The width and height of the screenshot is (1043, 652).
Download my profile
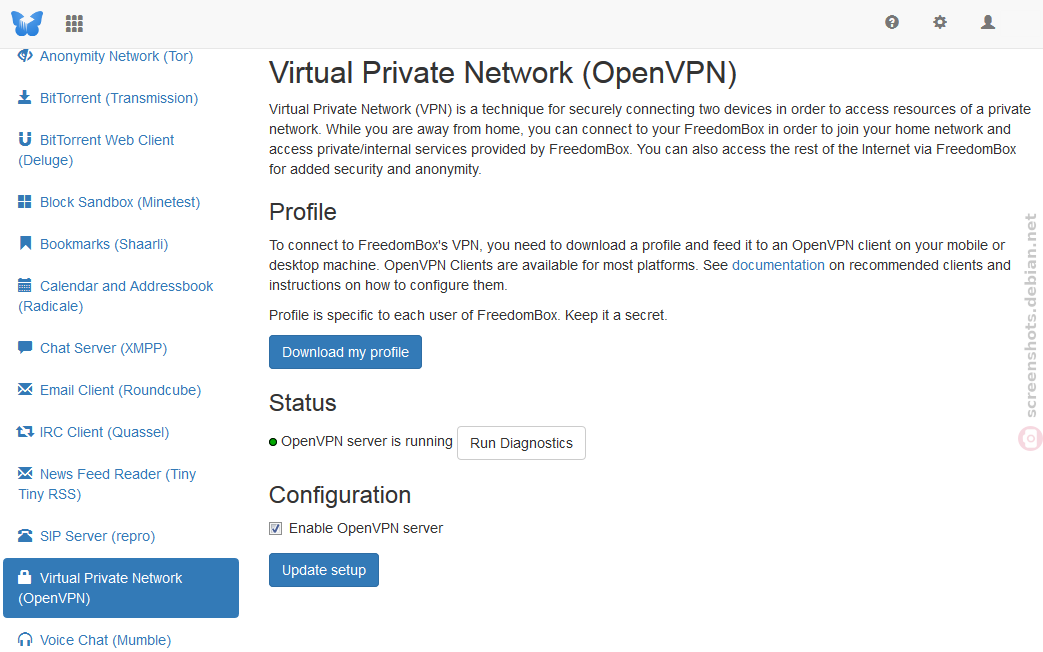pos(345,352)
